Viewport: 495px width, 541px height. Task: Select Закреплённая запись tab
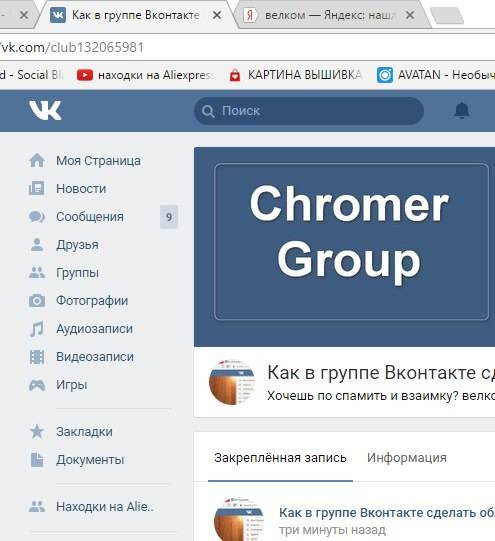[x=280, y=458]
